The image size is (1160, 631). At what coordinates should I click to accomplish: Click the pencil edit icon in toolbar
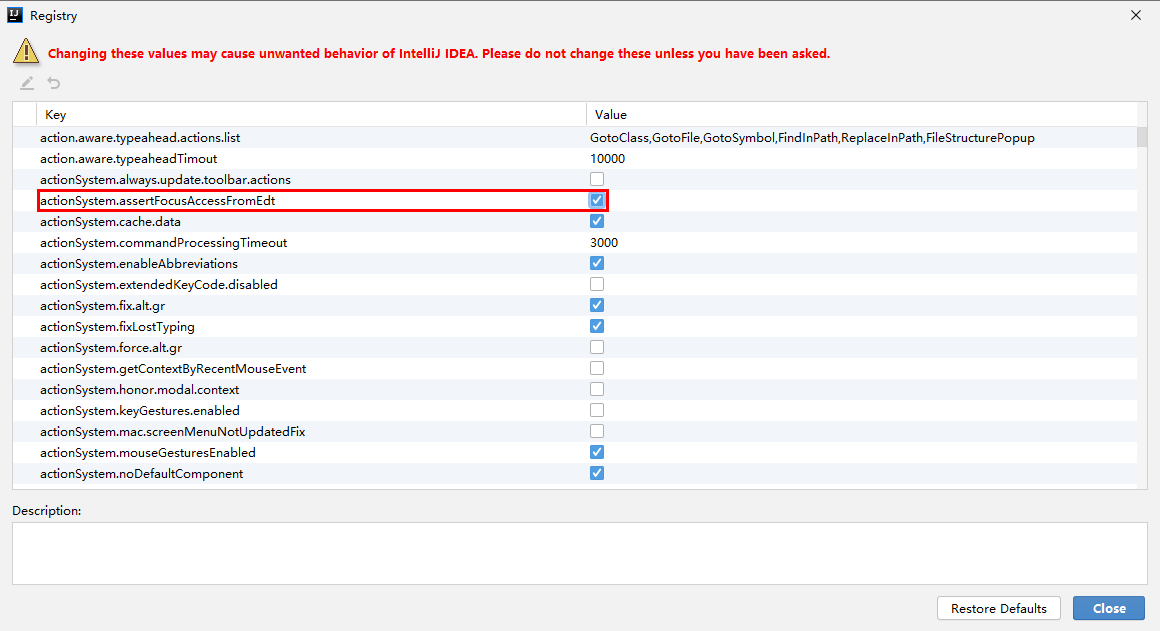[27, 83]
